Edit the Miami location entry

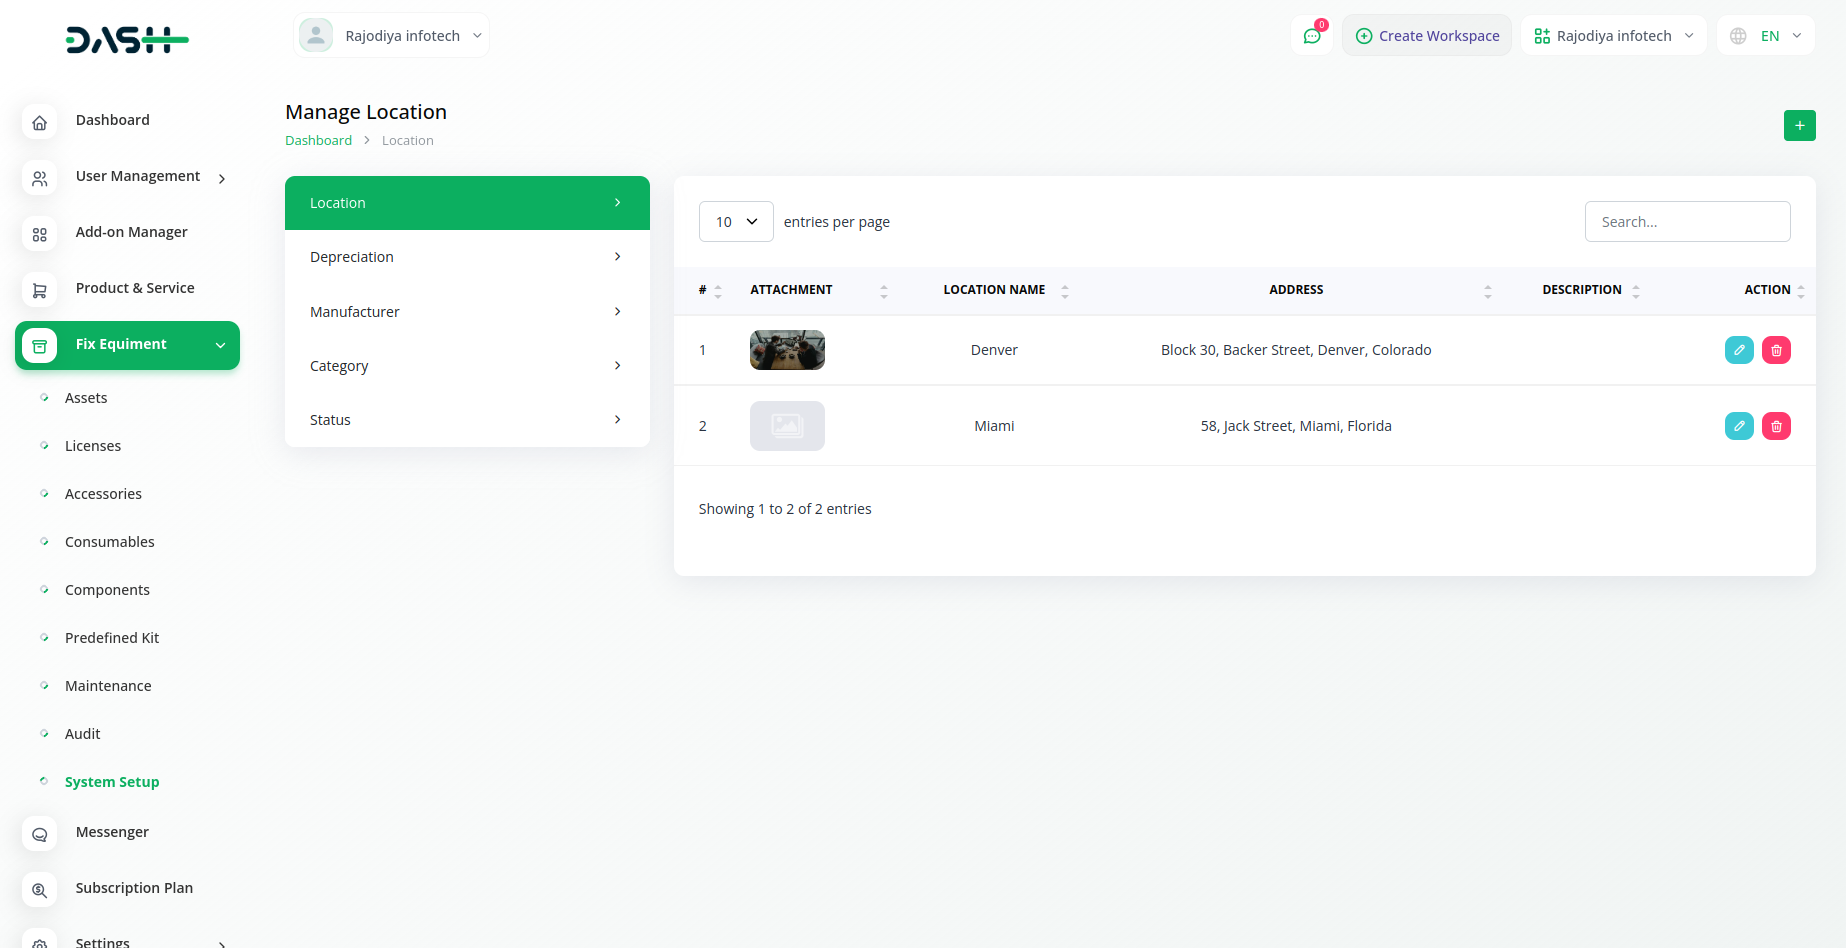[1739, 426]
